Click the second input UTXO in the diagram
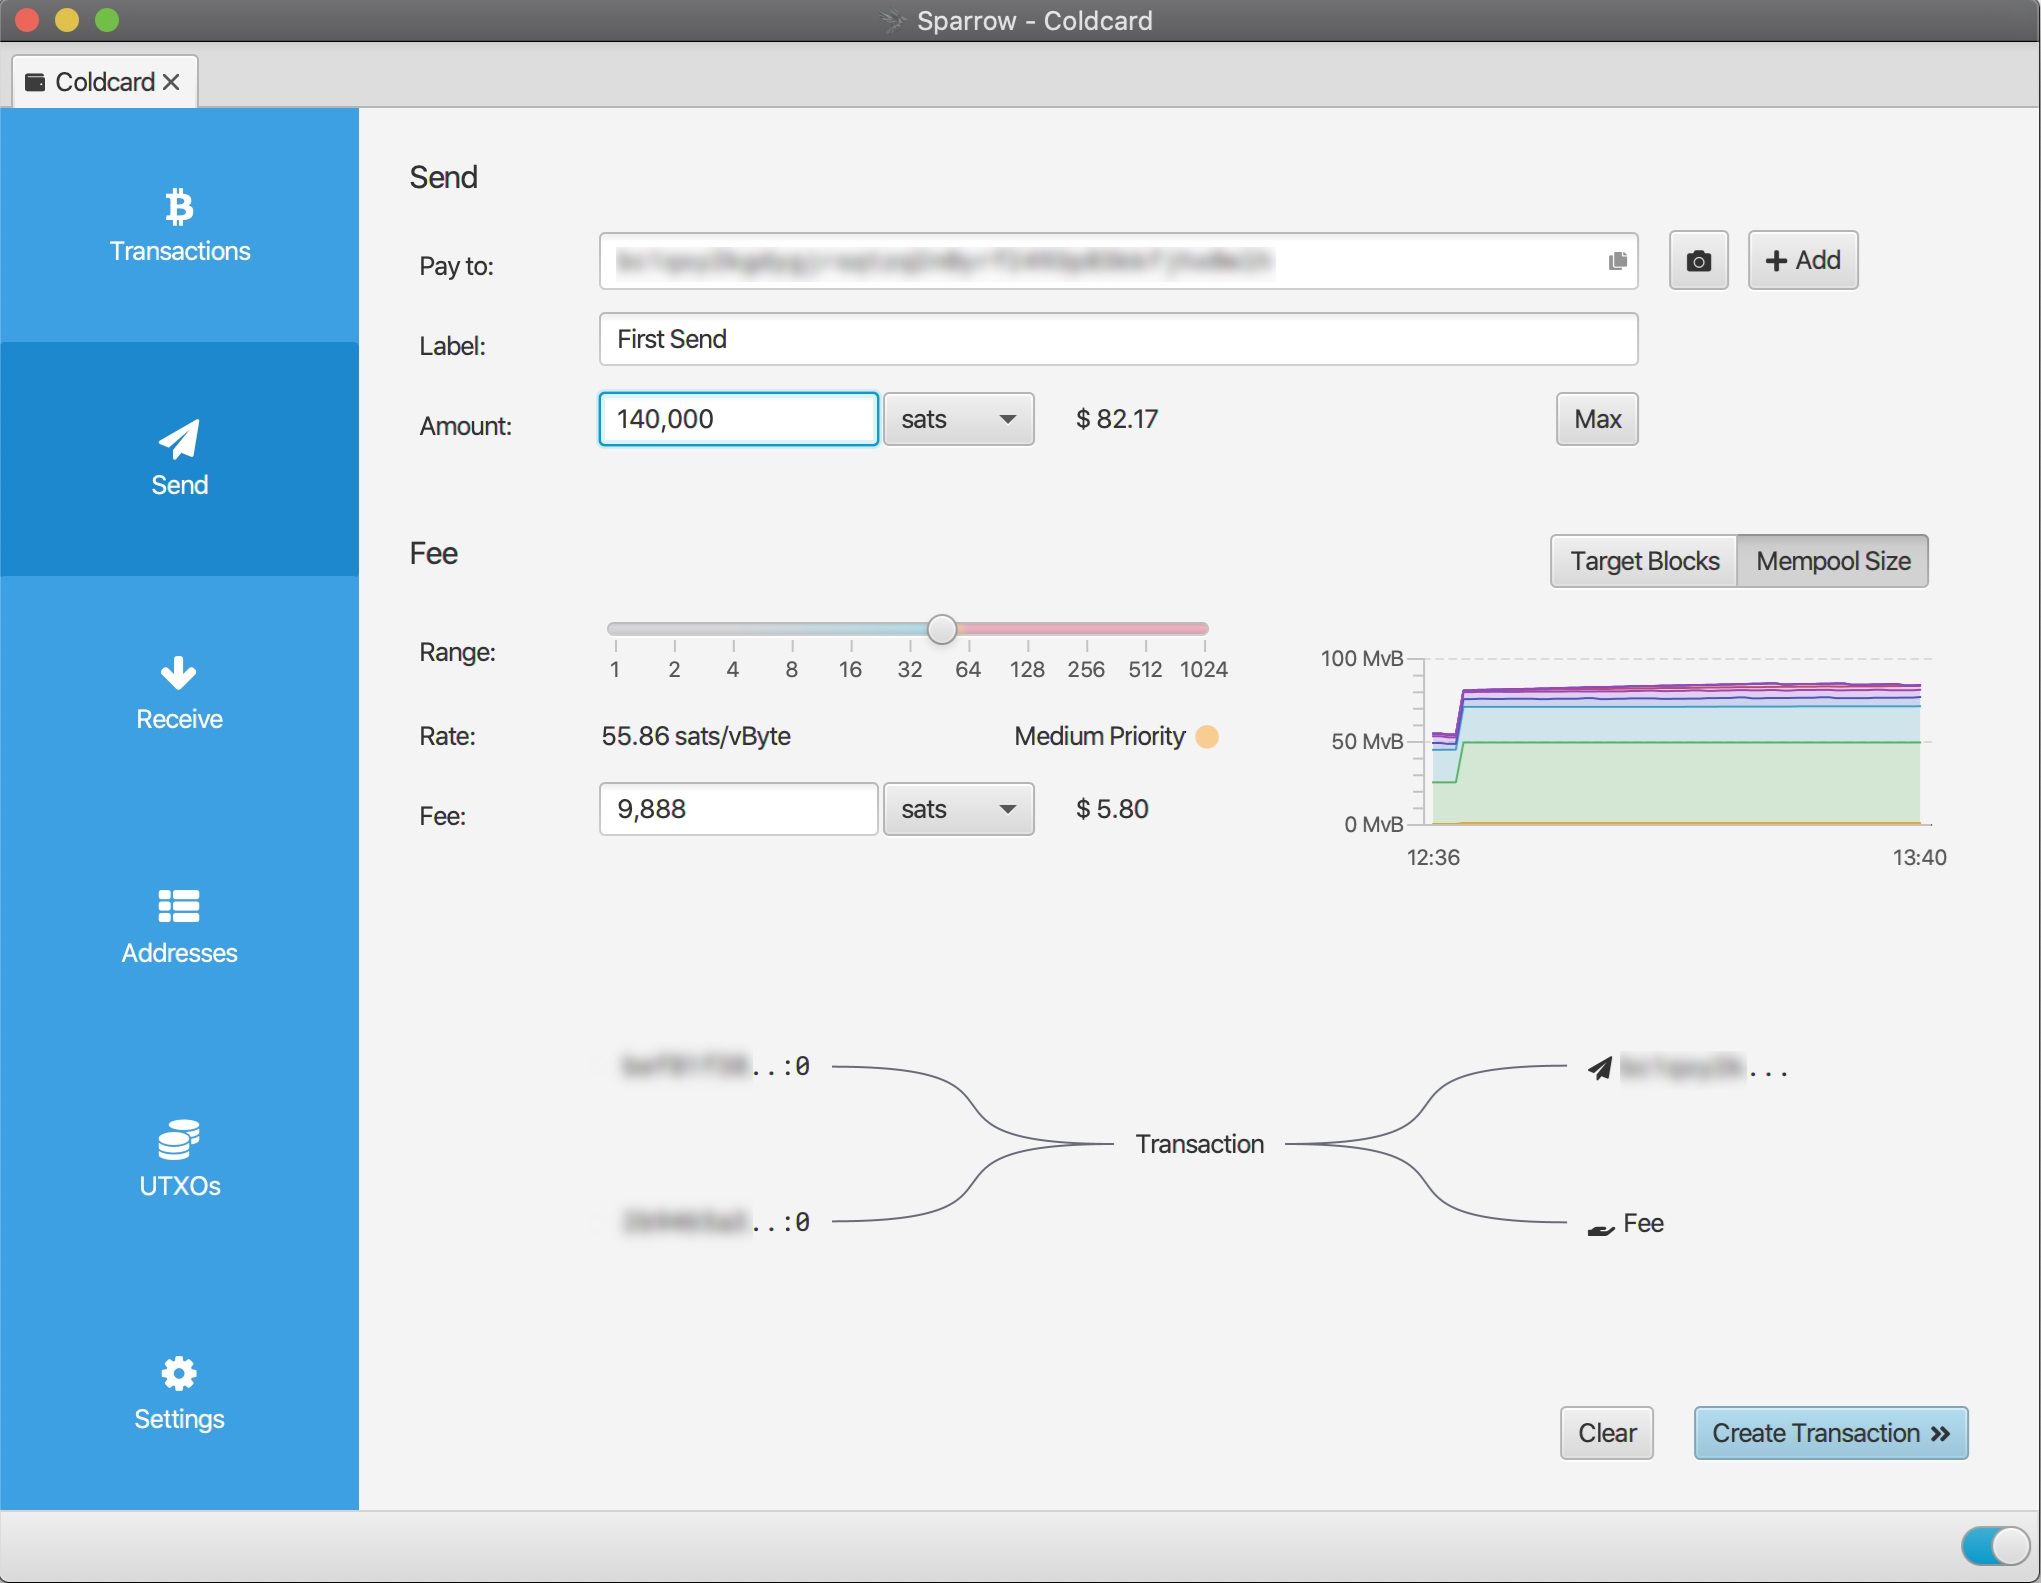2041x1583 pixels. point(715,1222)
